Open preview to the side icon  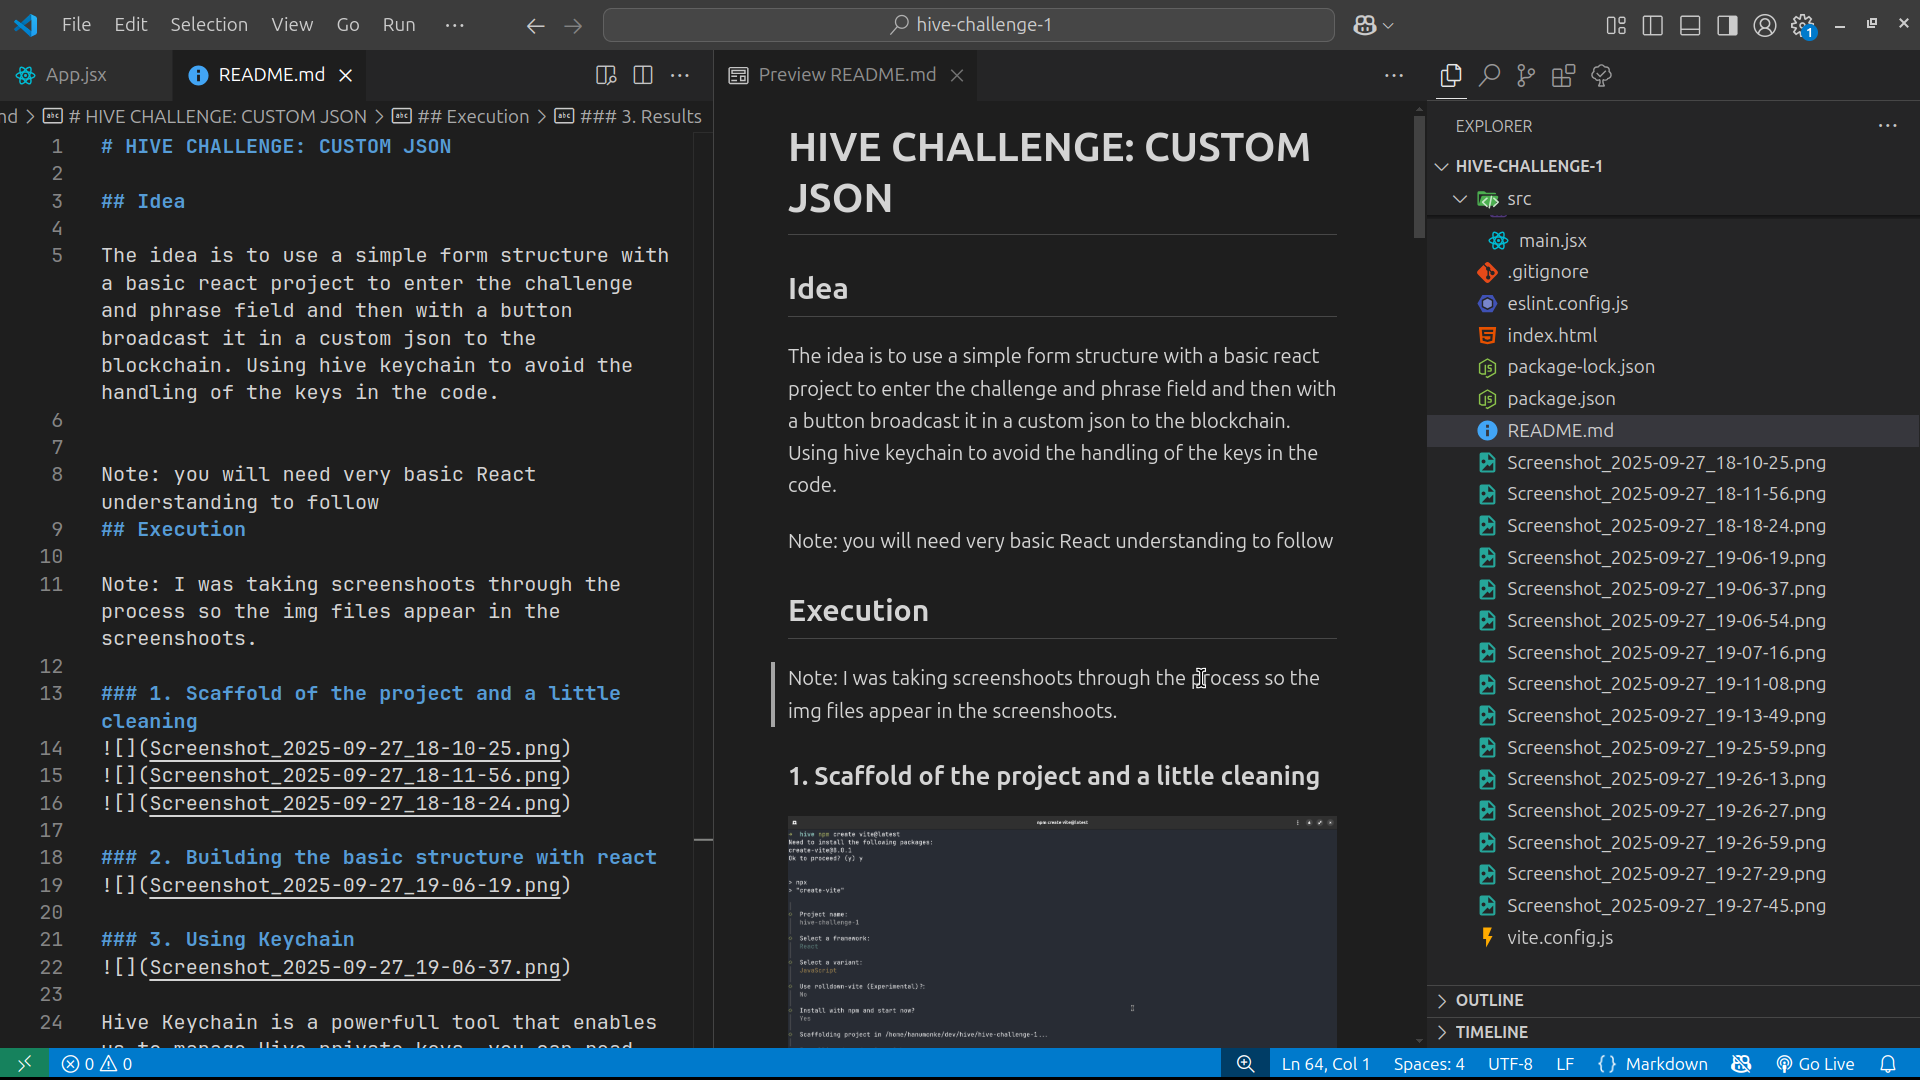(x=606, y=75)
